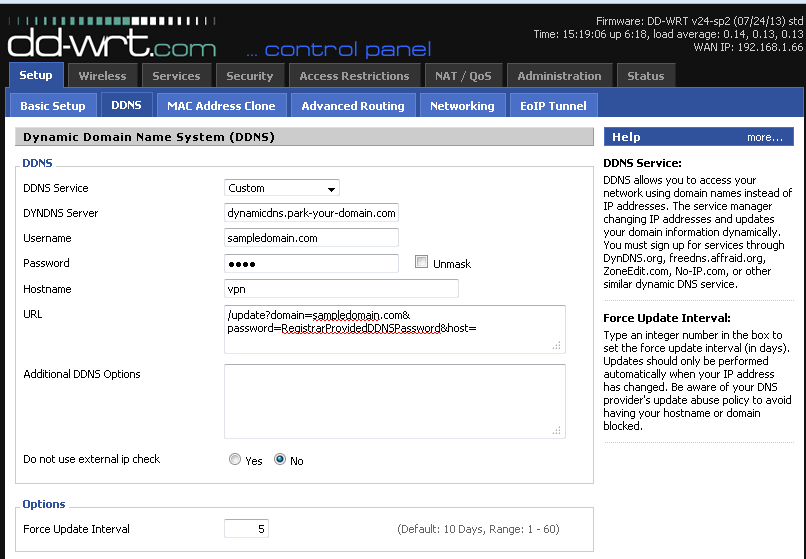Click the Options section title
Viewport: 806px width, 559px height.
point(44,504)
